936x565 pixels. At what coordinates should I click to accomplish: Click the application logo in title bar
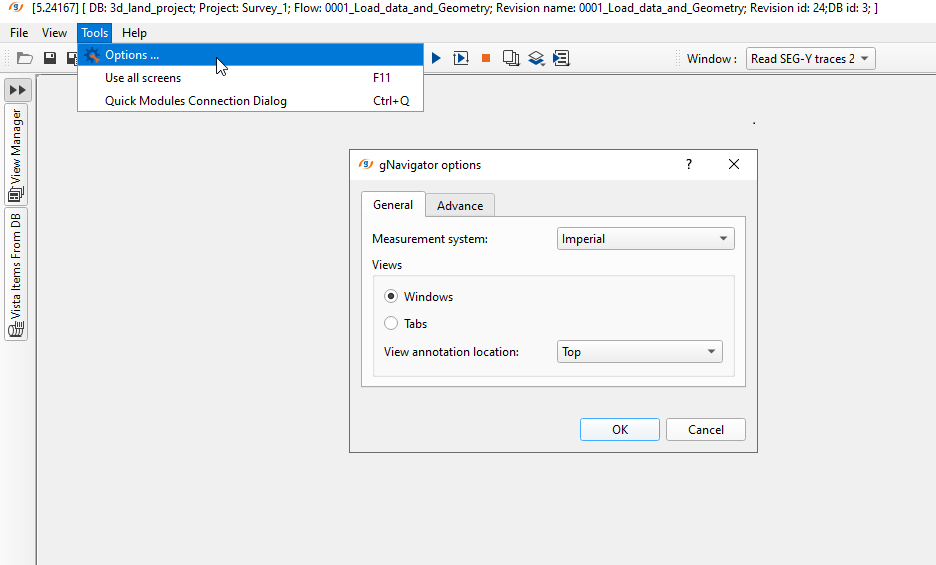coord(16,8)
